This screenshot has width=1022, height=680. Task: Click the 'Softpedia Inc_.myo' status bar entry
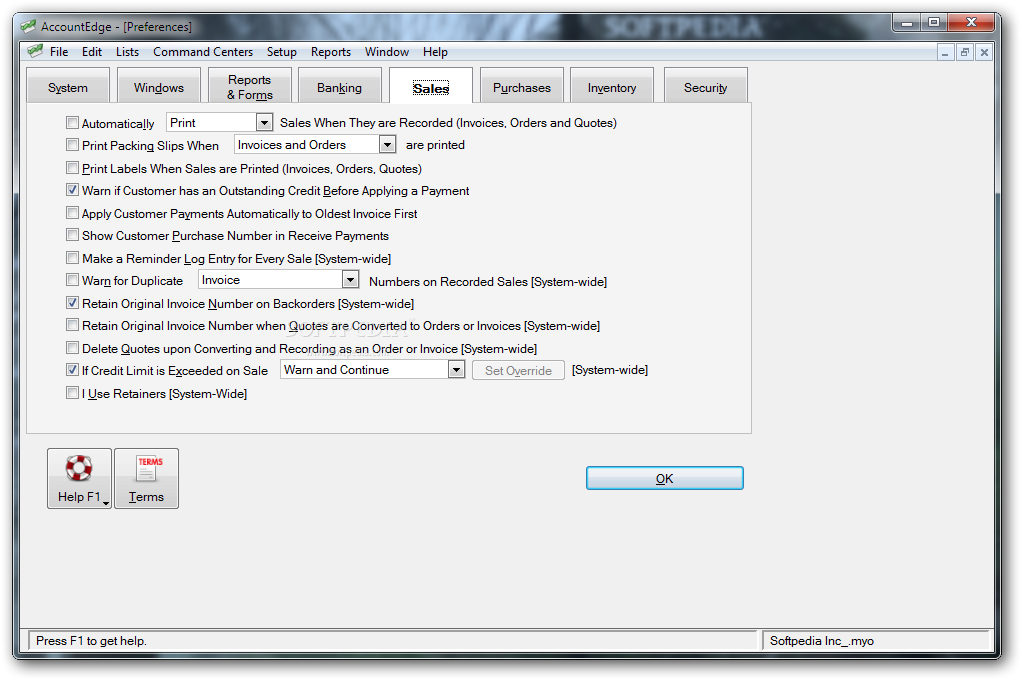(821, 640)
